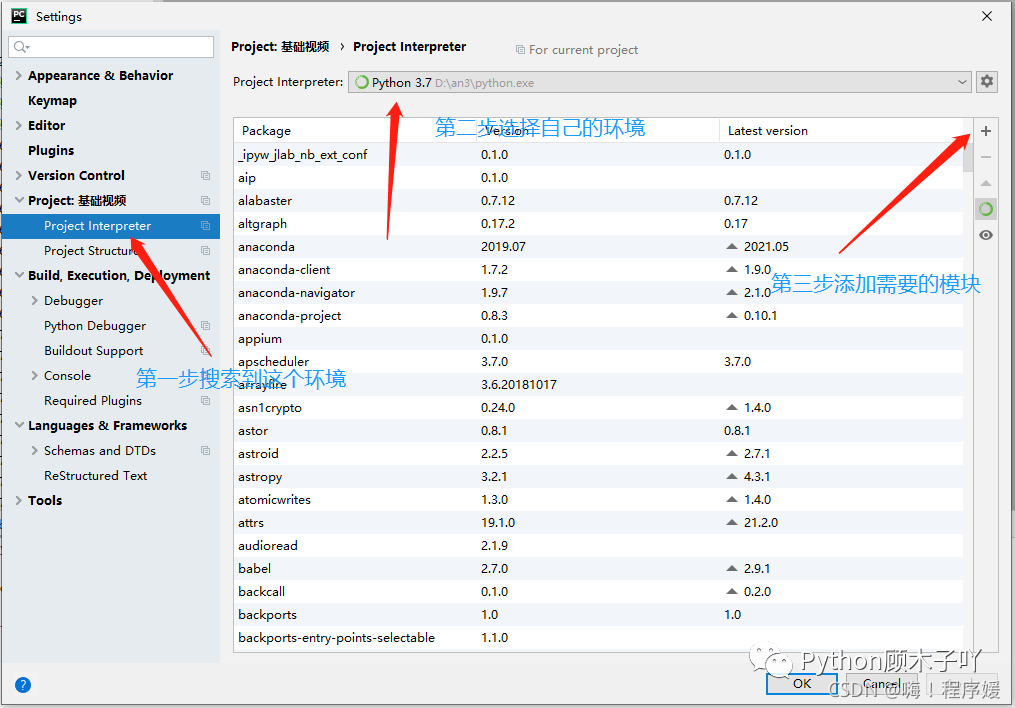1015x708 pixels.
Task: Click the For current project icon
Action: 520,50
